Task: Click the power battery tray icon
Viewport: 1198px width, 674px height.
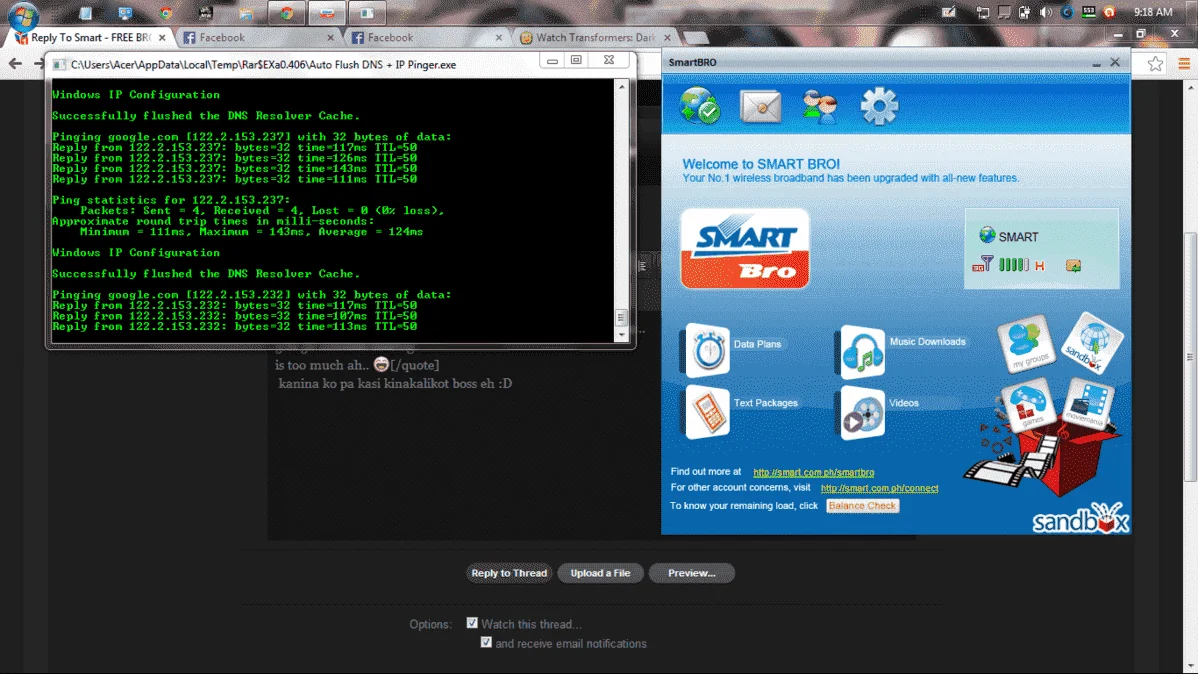Action: [x=1025, y=12]
